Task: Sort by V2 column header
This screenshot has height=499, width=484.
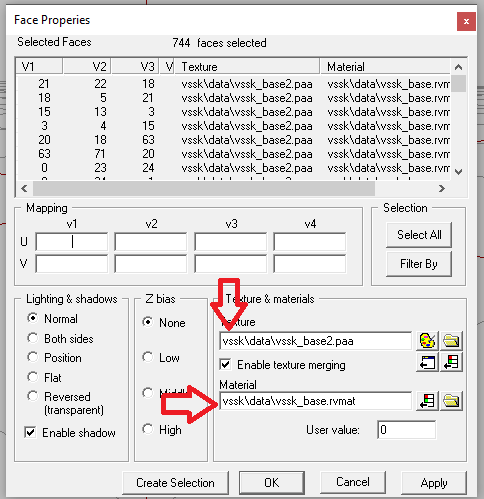Action: click(x=87, y=66)
